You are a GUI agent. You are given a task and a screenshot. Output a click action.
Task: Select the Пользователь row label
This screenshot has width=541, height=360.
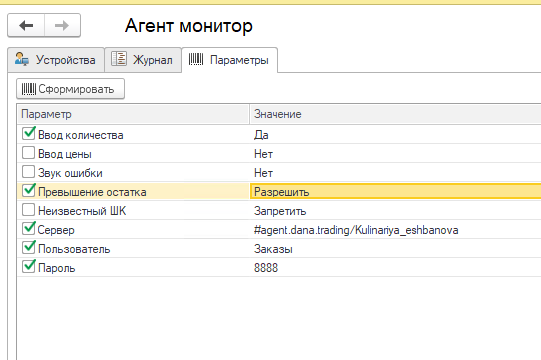pyautogui.click(x=74, y=249)
